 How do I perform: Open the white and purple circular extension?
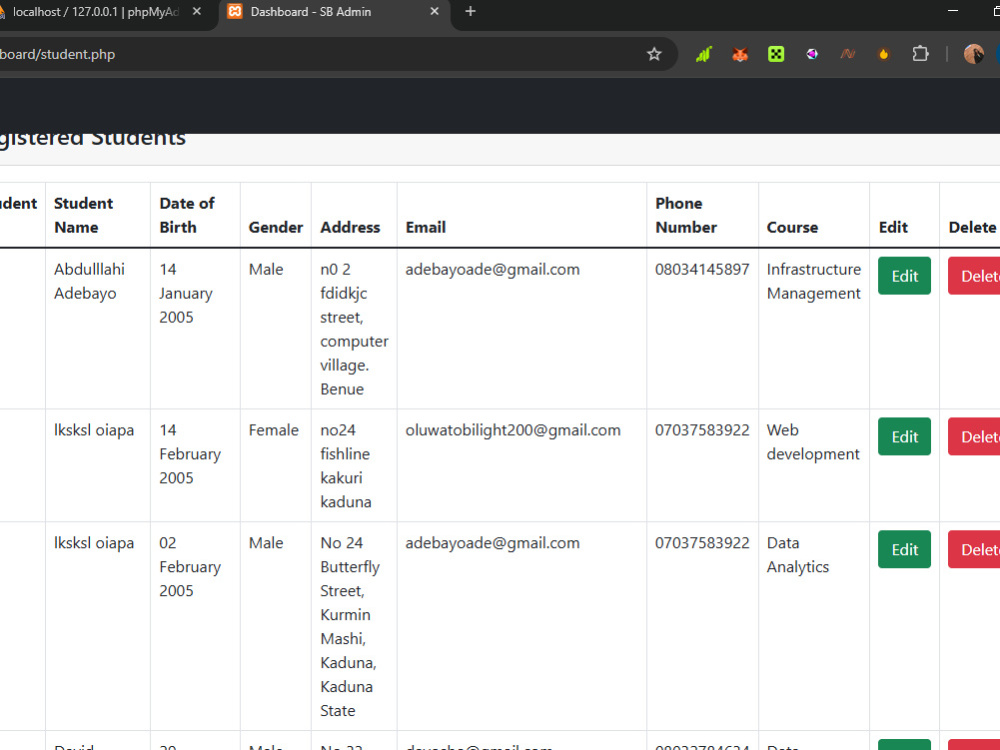click(812, 54)
